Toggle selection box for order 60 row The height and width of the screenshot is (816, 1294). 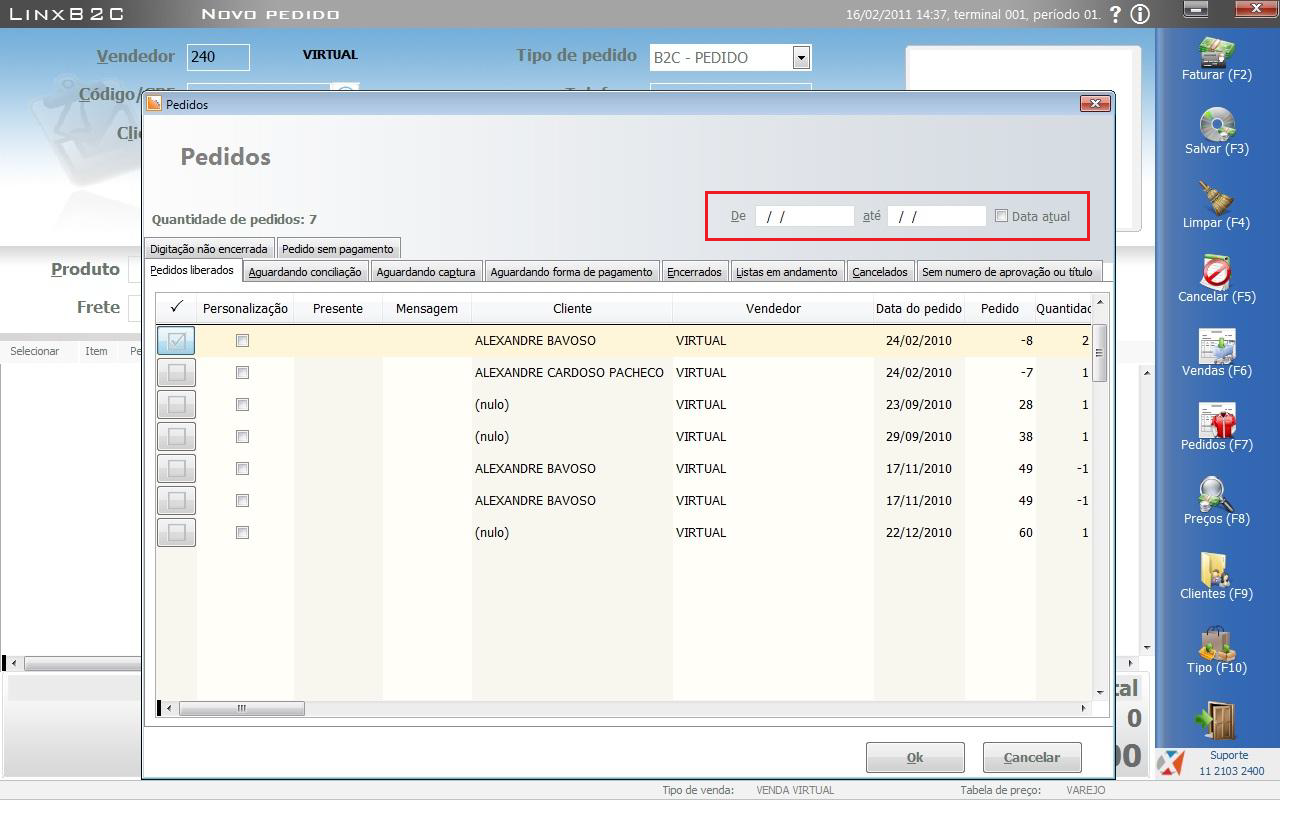click(177, 533)
